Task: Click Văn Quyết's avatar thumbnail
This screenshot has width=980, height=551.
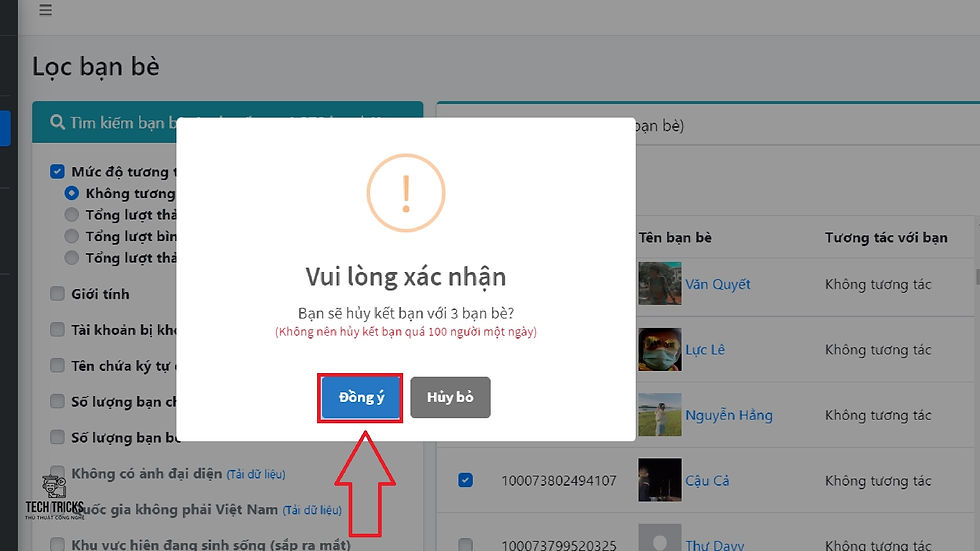Action: (660, 284)
